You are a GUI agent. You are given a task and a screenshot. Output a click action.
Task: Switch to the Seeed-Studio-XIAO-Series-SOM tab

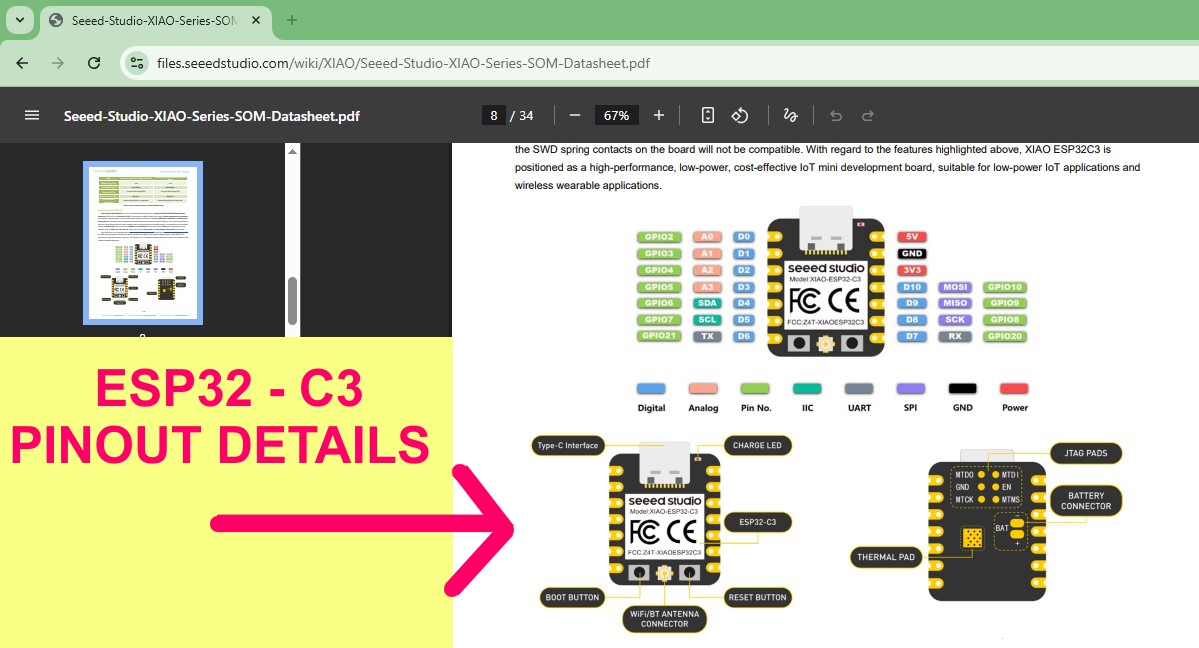tap(153, 21)
